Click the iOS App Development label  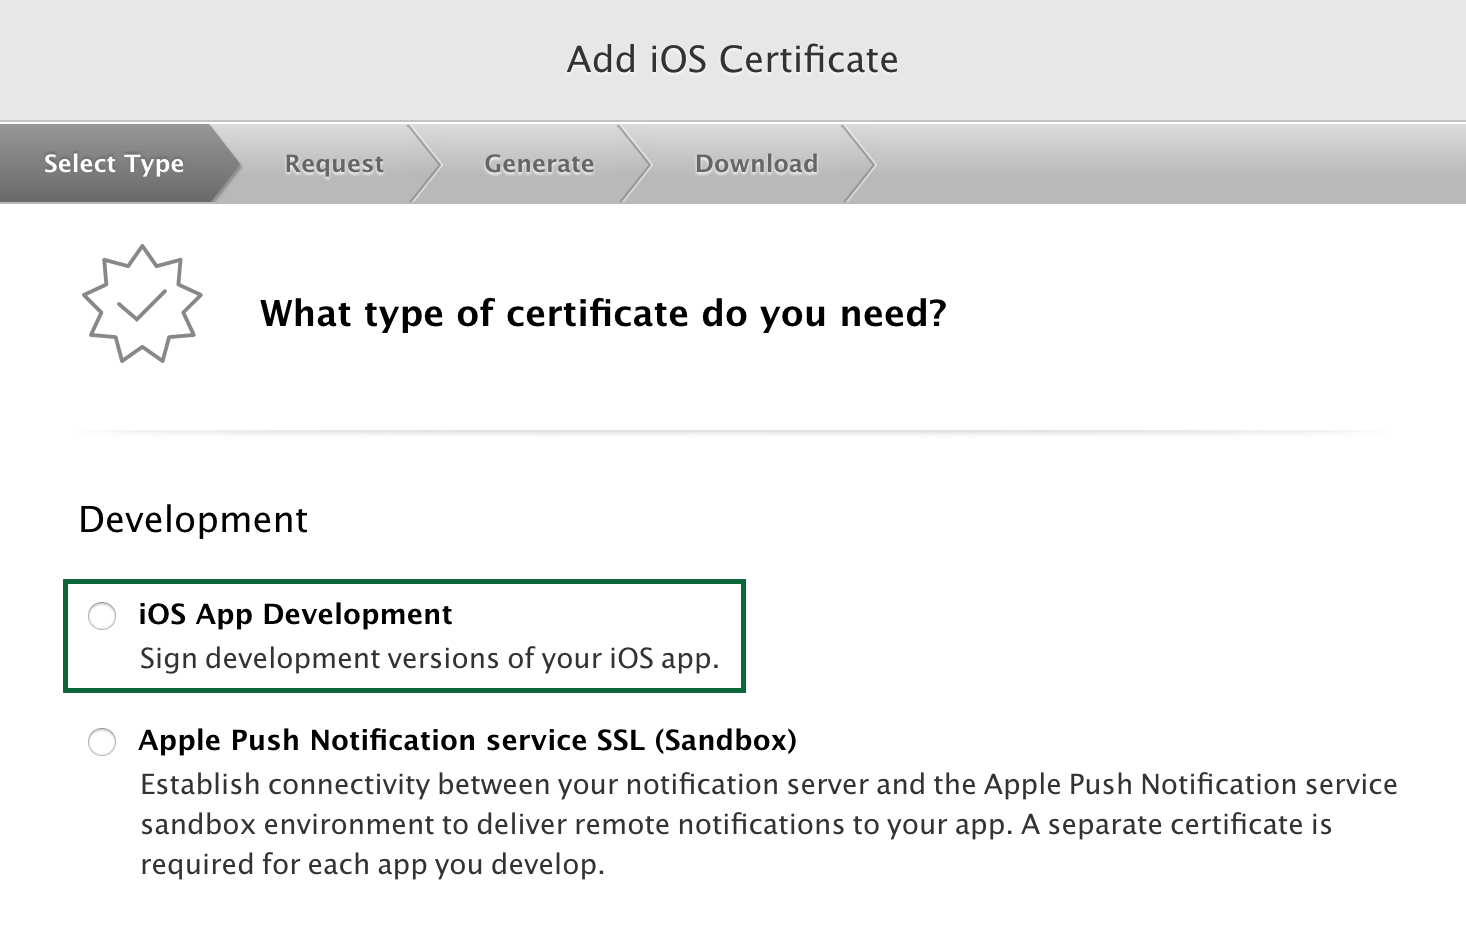[295, 614]
